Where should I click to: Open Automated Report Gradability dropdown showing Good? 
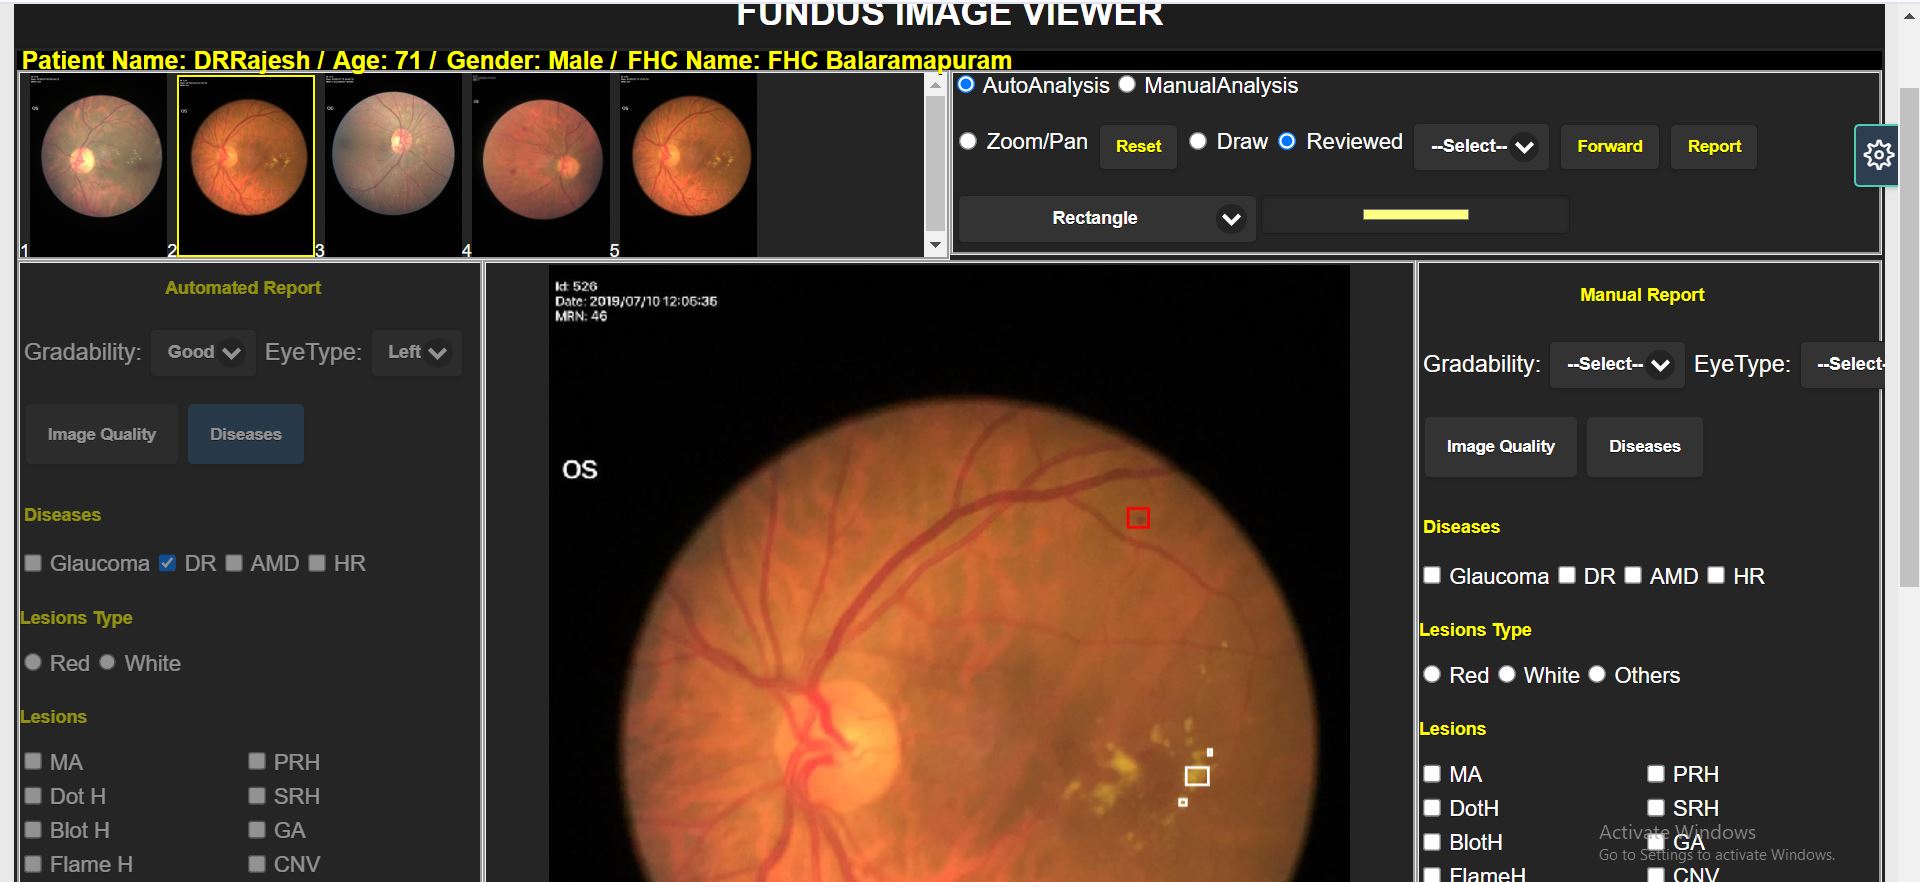[x=203, y=353]
